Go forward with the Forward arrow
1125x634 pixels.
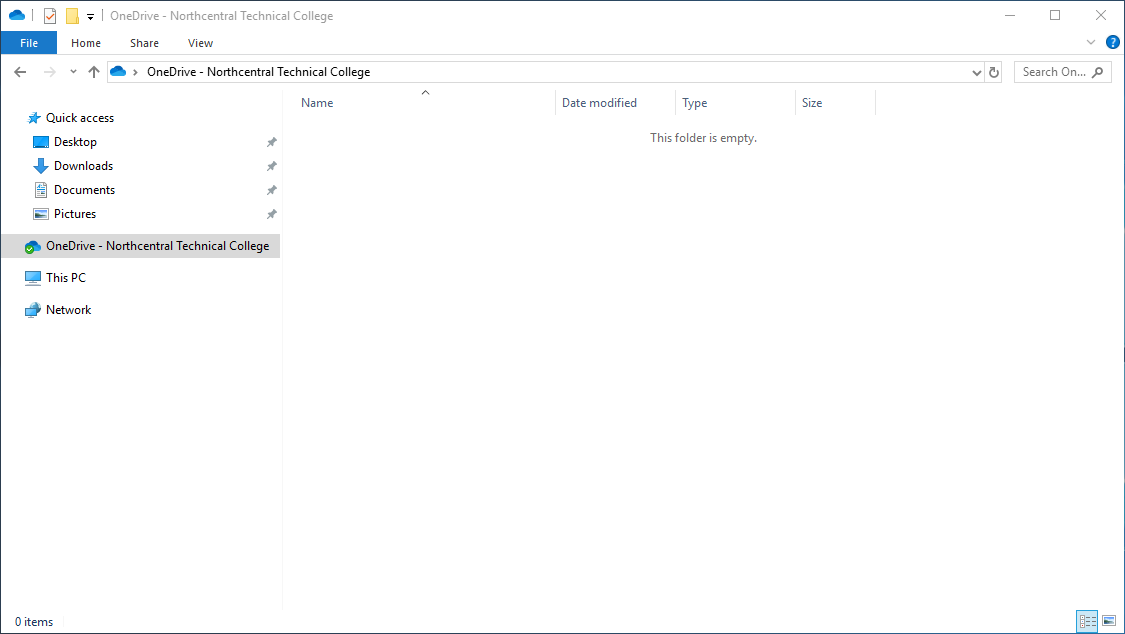click(x=50, y=72)
